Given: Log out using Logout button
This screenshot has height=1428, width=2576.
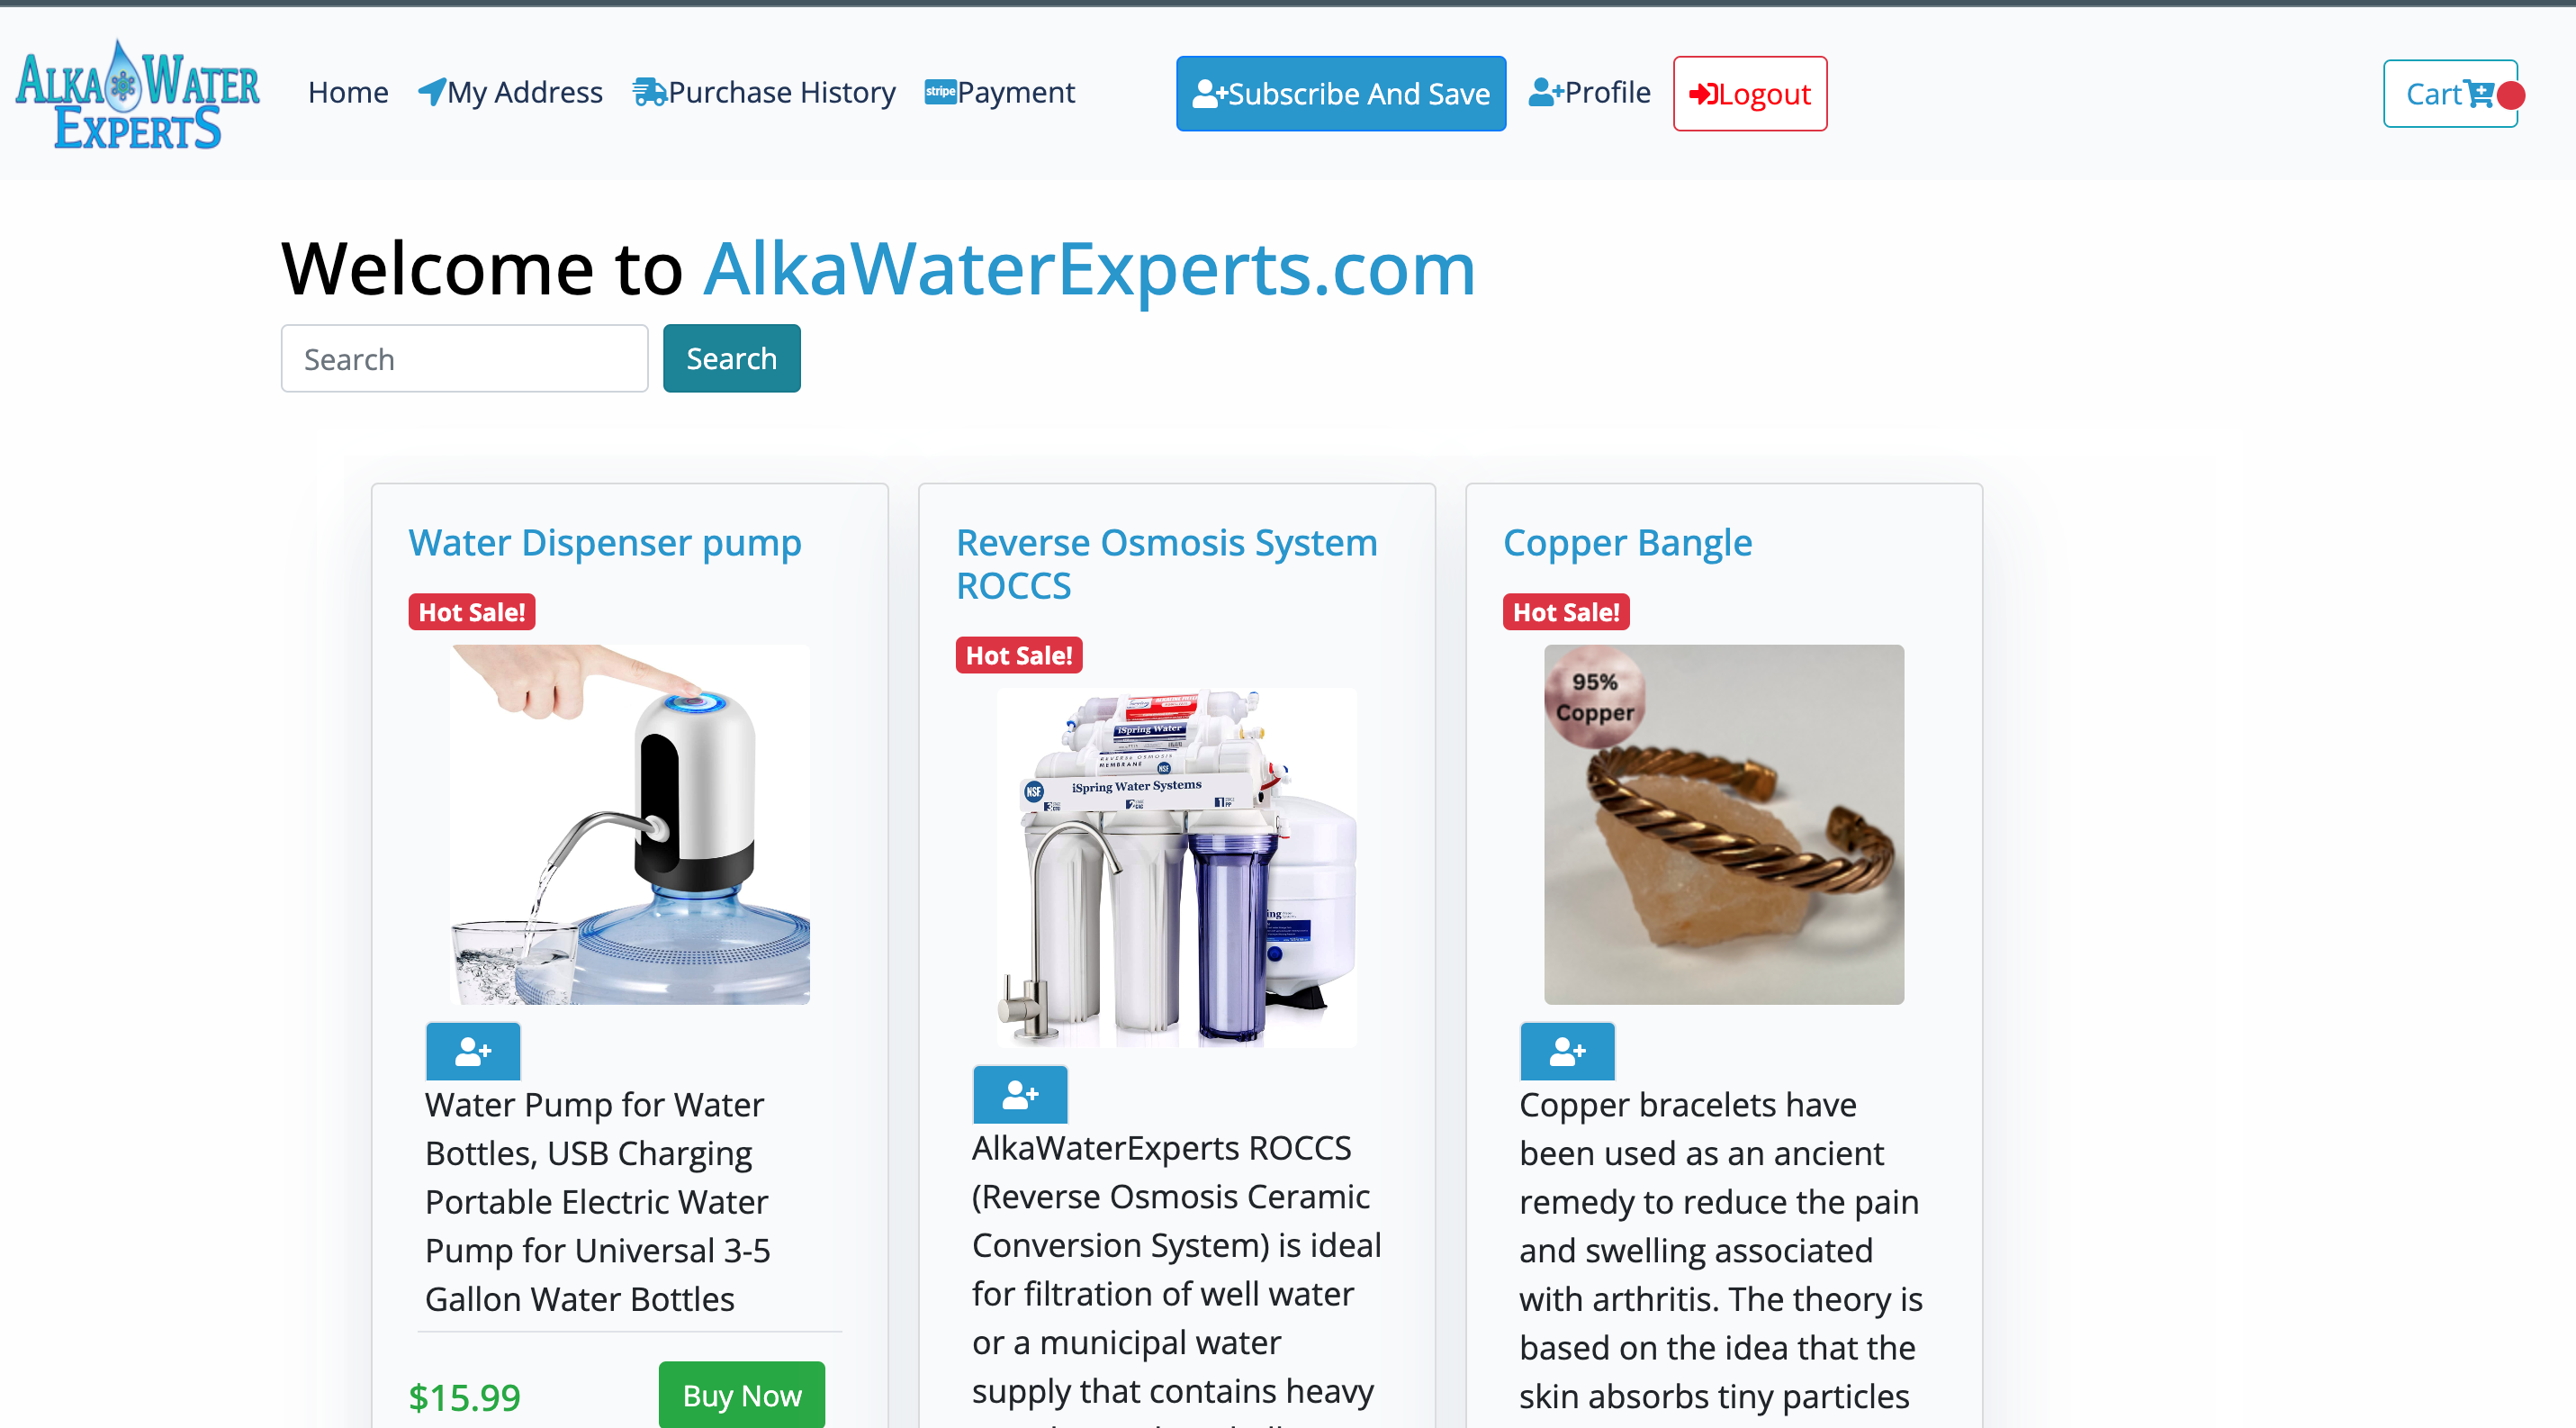Looking at the screenshot, I should click(1750, 94).
